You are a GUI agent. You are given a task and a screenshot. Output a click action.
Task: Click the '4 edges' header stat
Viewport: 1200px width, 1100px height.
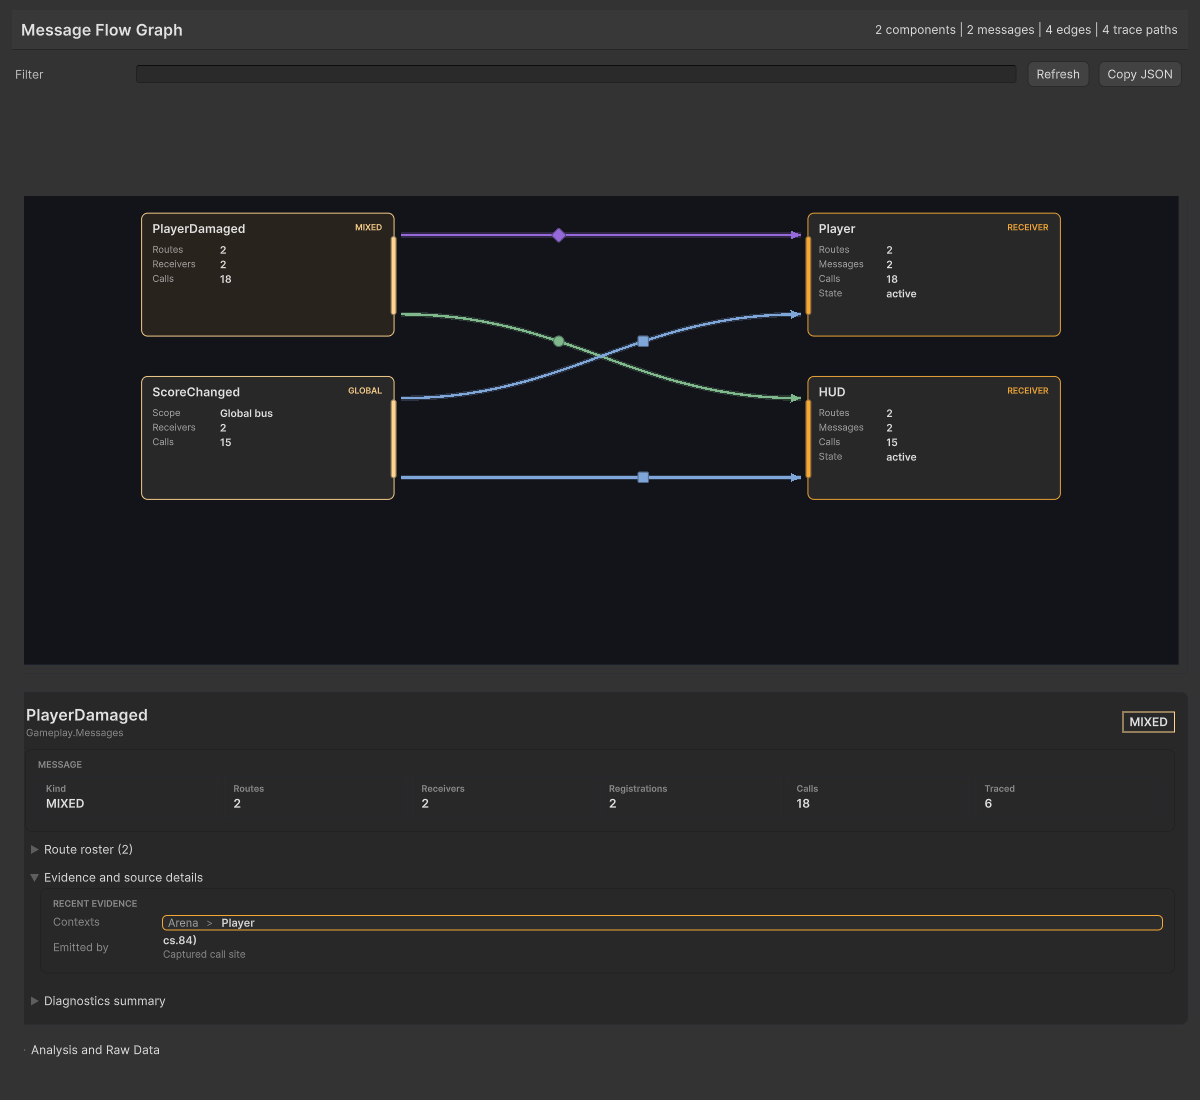(1068, 30)
